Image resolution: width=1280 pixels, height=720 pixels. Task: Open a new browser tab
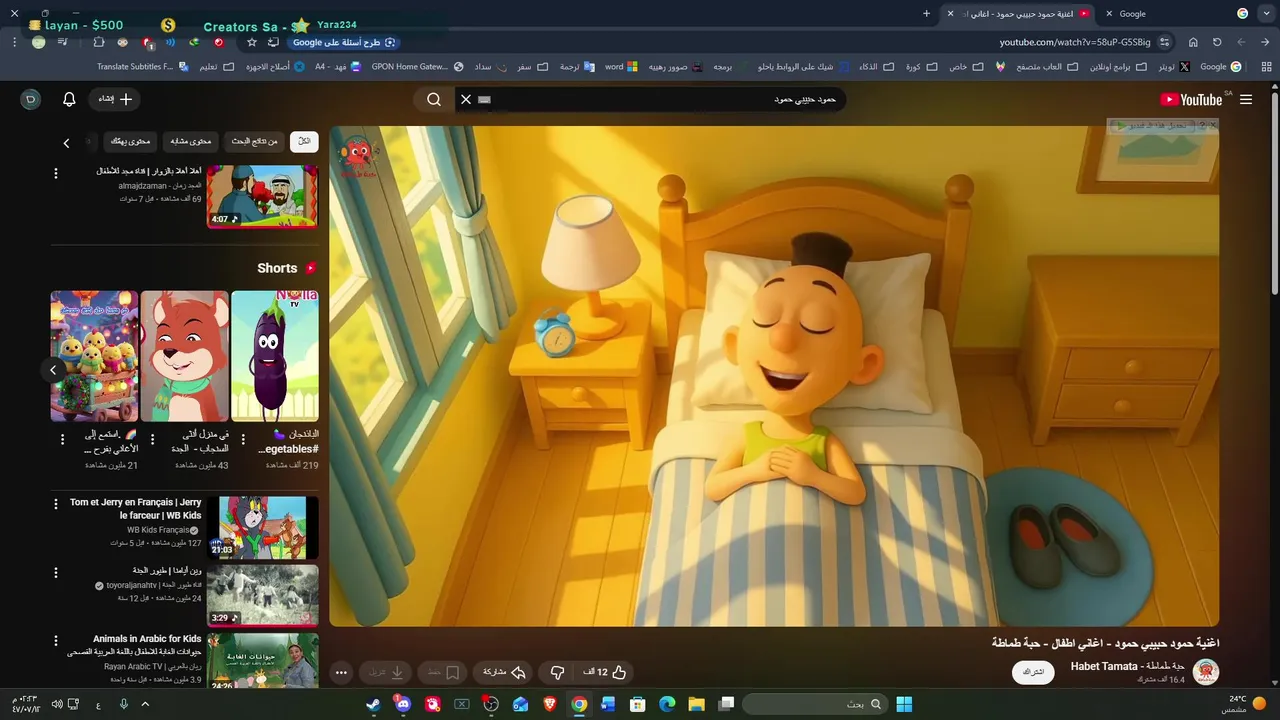tap(926, 14)
